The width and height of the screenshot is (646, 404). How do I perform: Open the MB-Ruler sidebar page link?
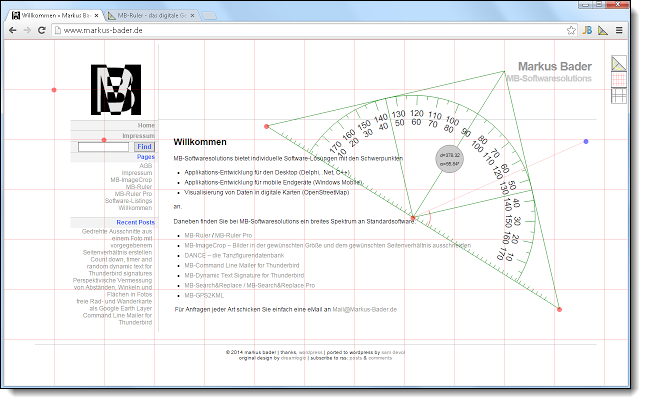[x=139, y=187]
